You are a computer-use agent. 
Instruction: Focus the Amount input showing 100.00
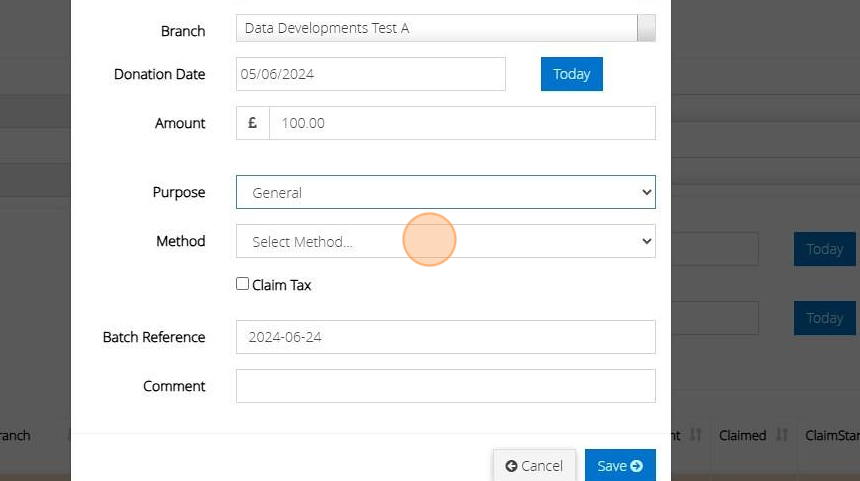tap(462, 123)
